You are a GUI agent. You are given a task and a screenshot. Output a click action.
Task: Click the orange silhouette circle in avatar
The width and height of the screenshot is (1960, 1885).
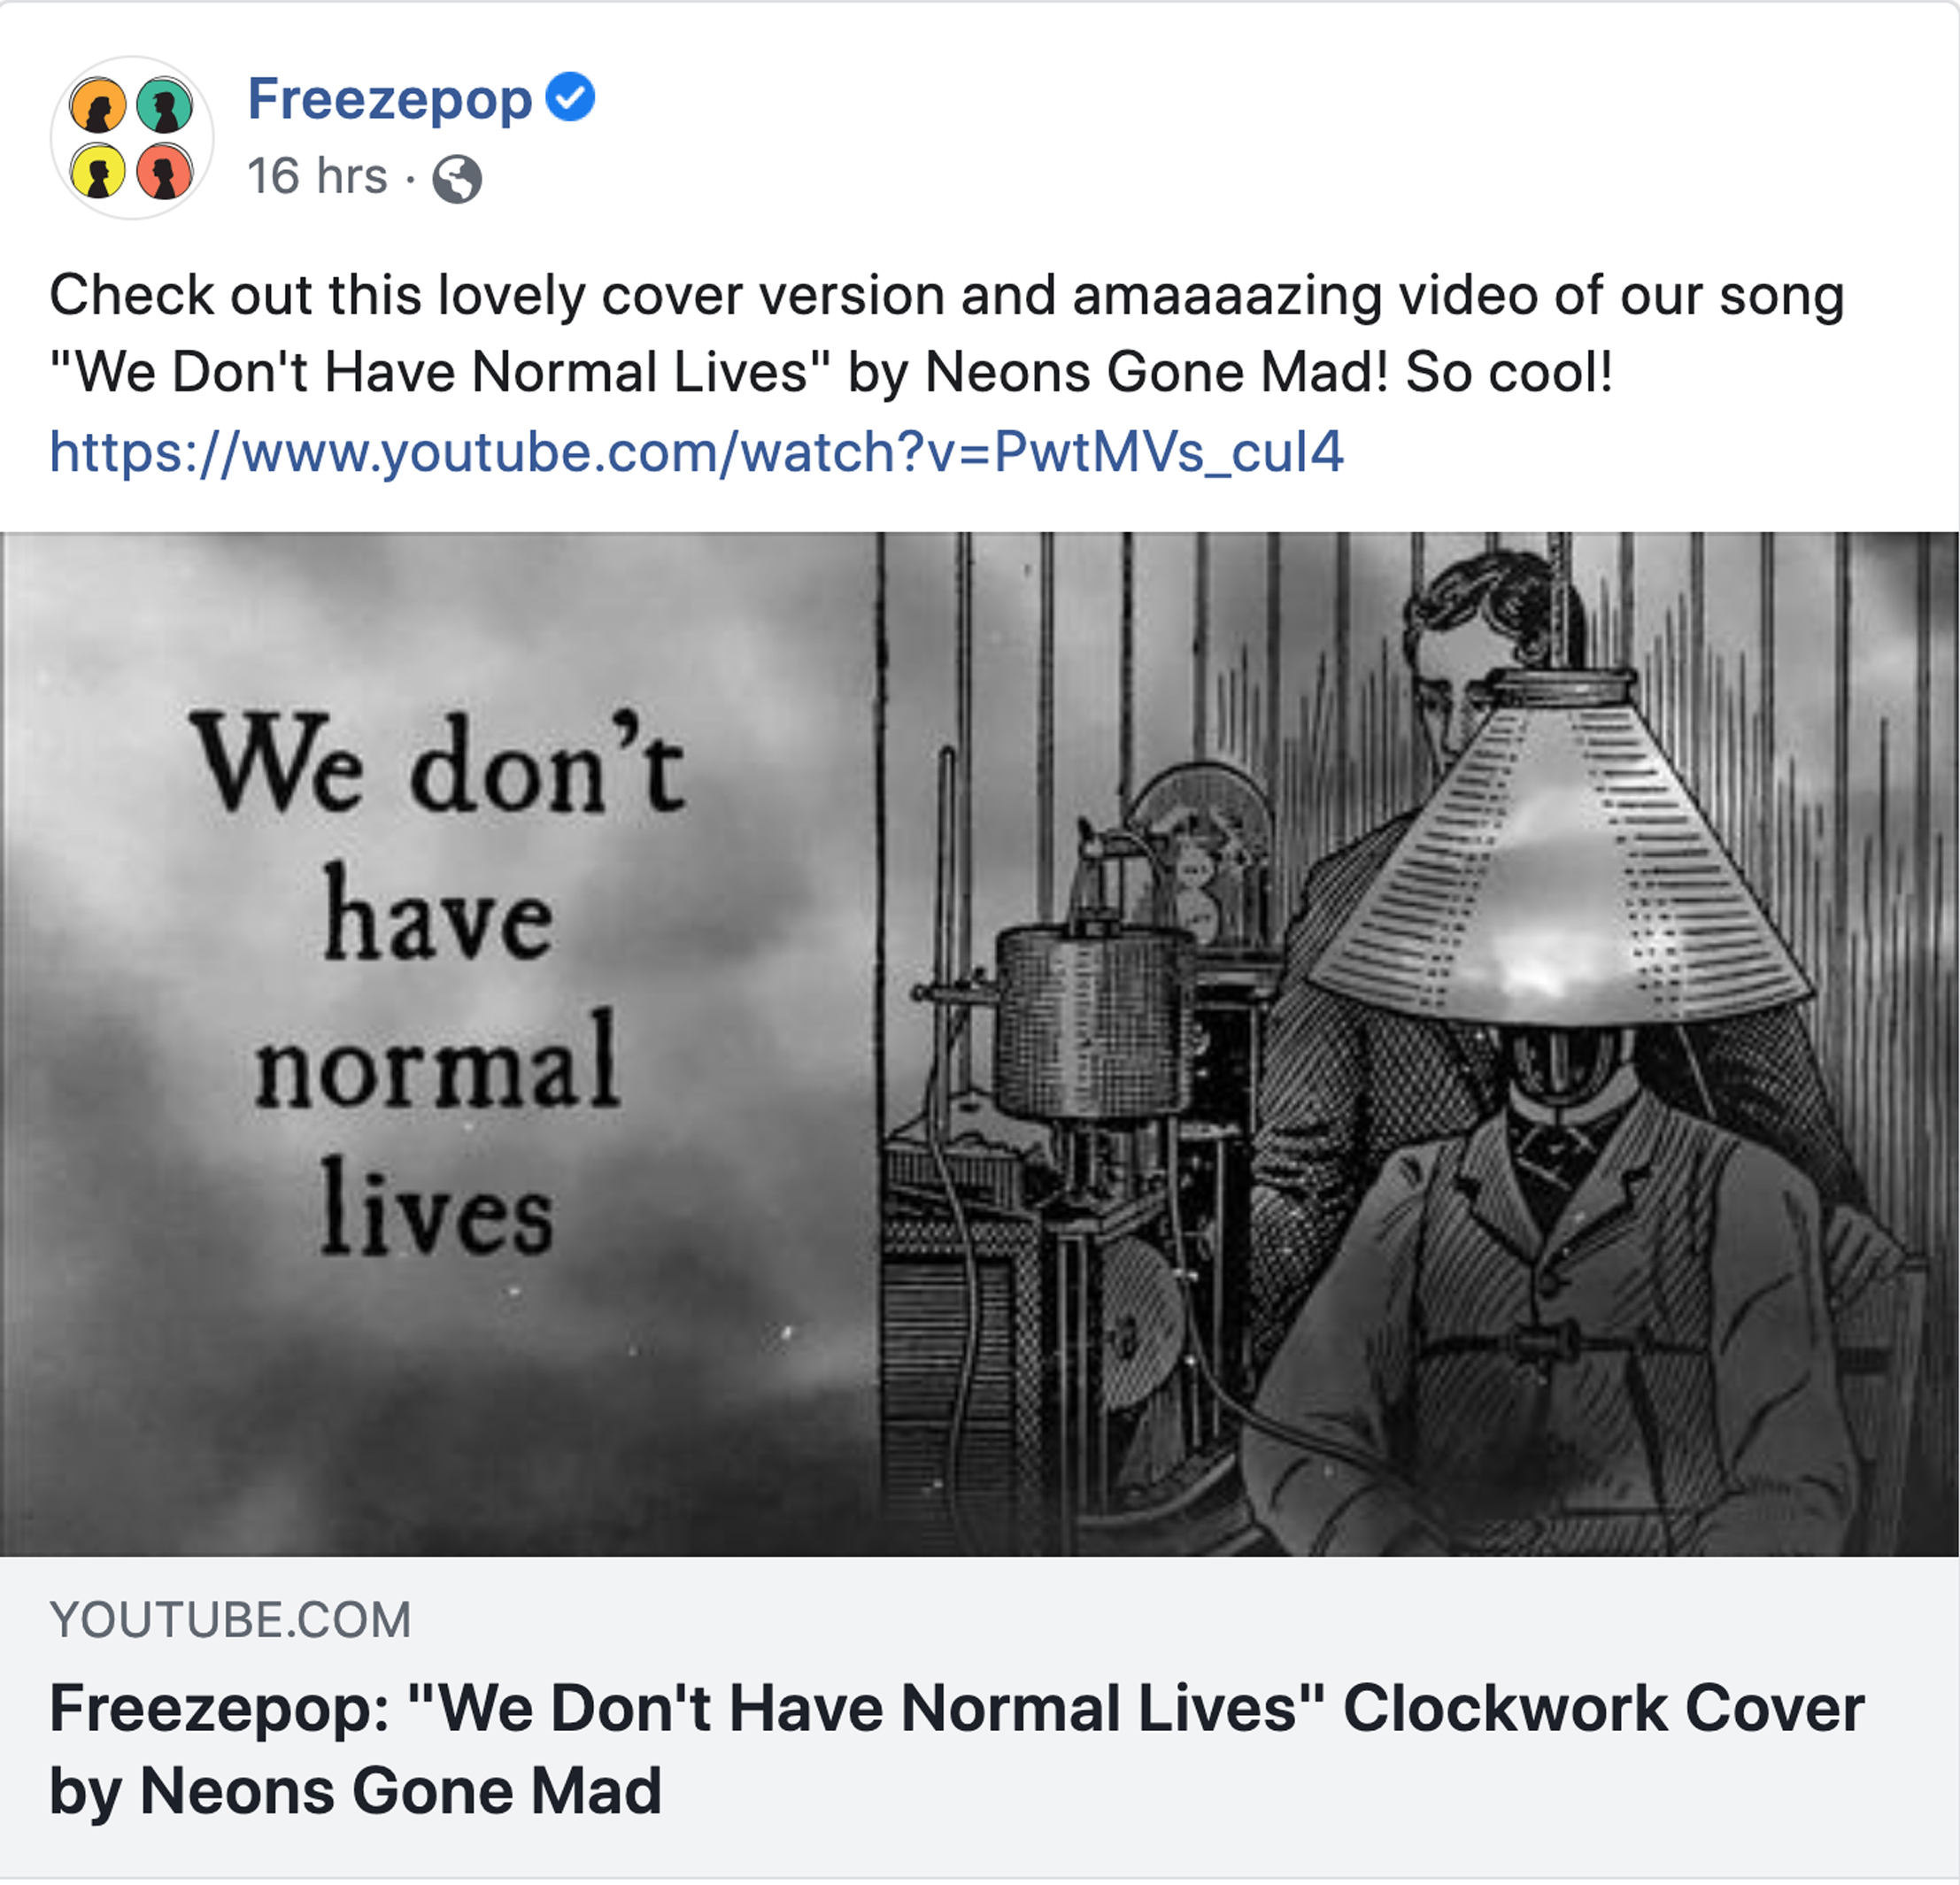point(98,105)
